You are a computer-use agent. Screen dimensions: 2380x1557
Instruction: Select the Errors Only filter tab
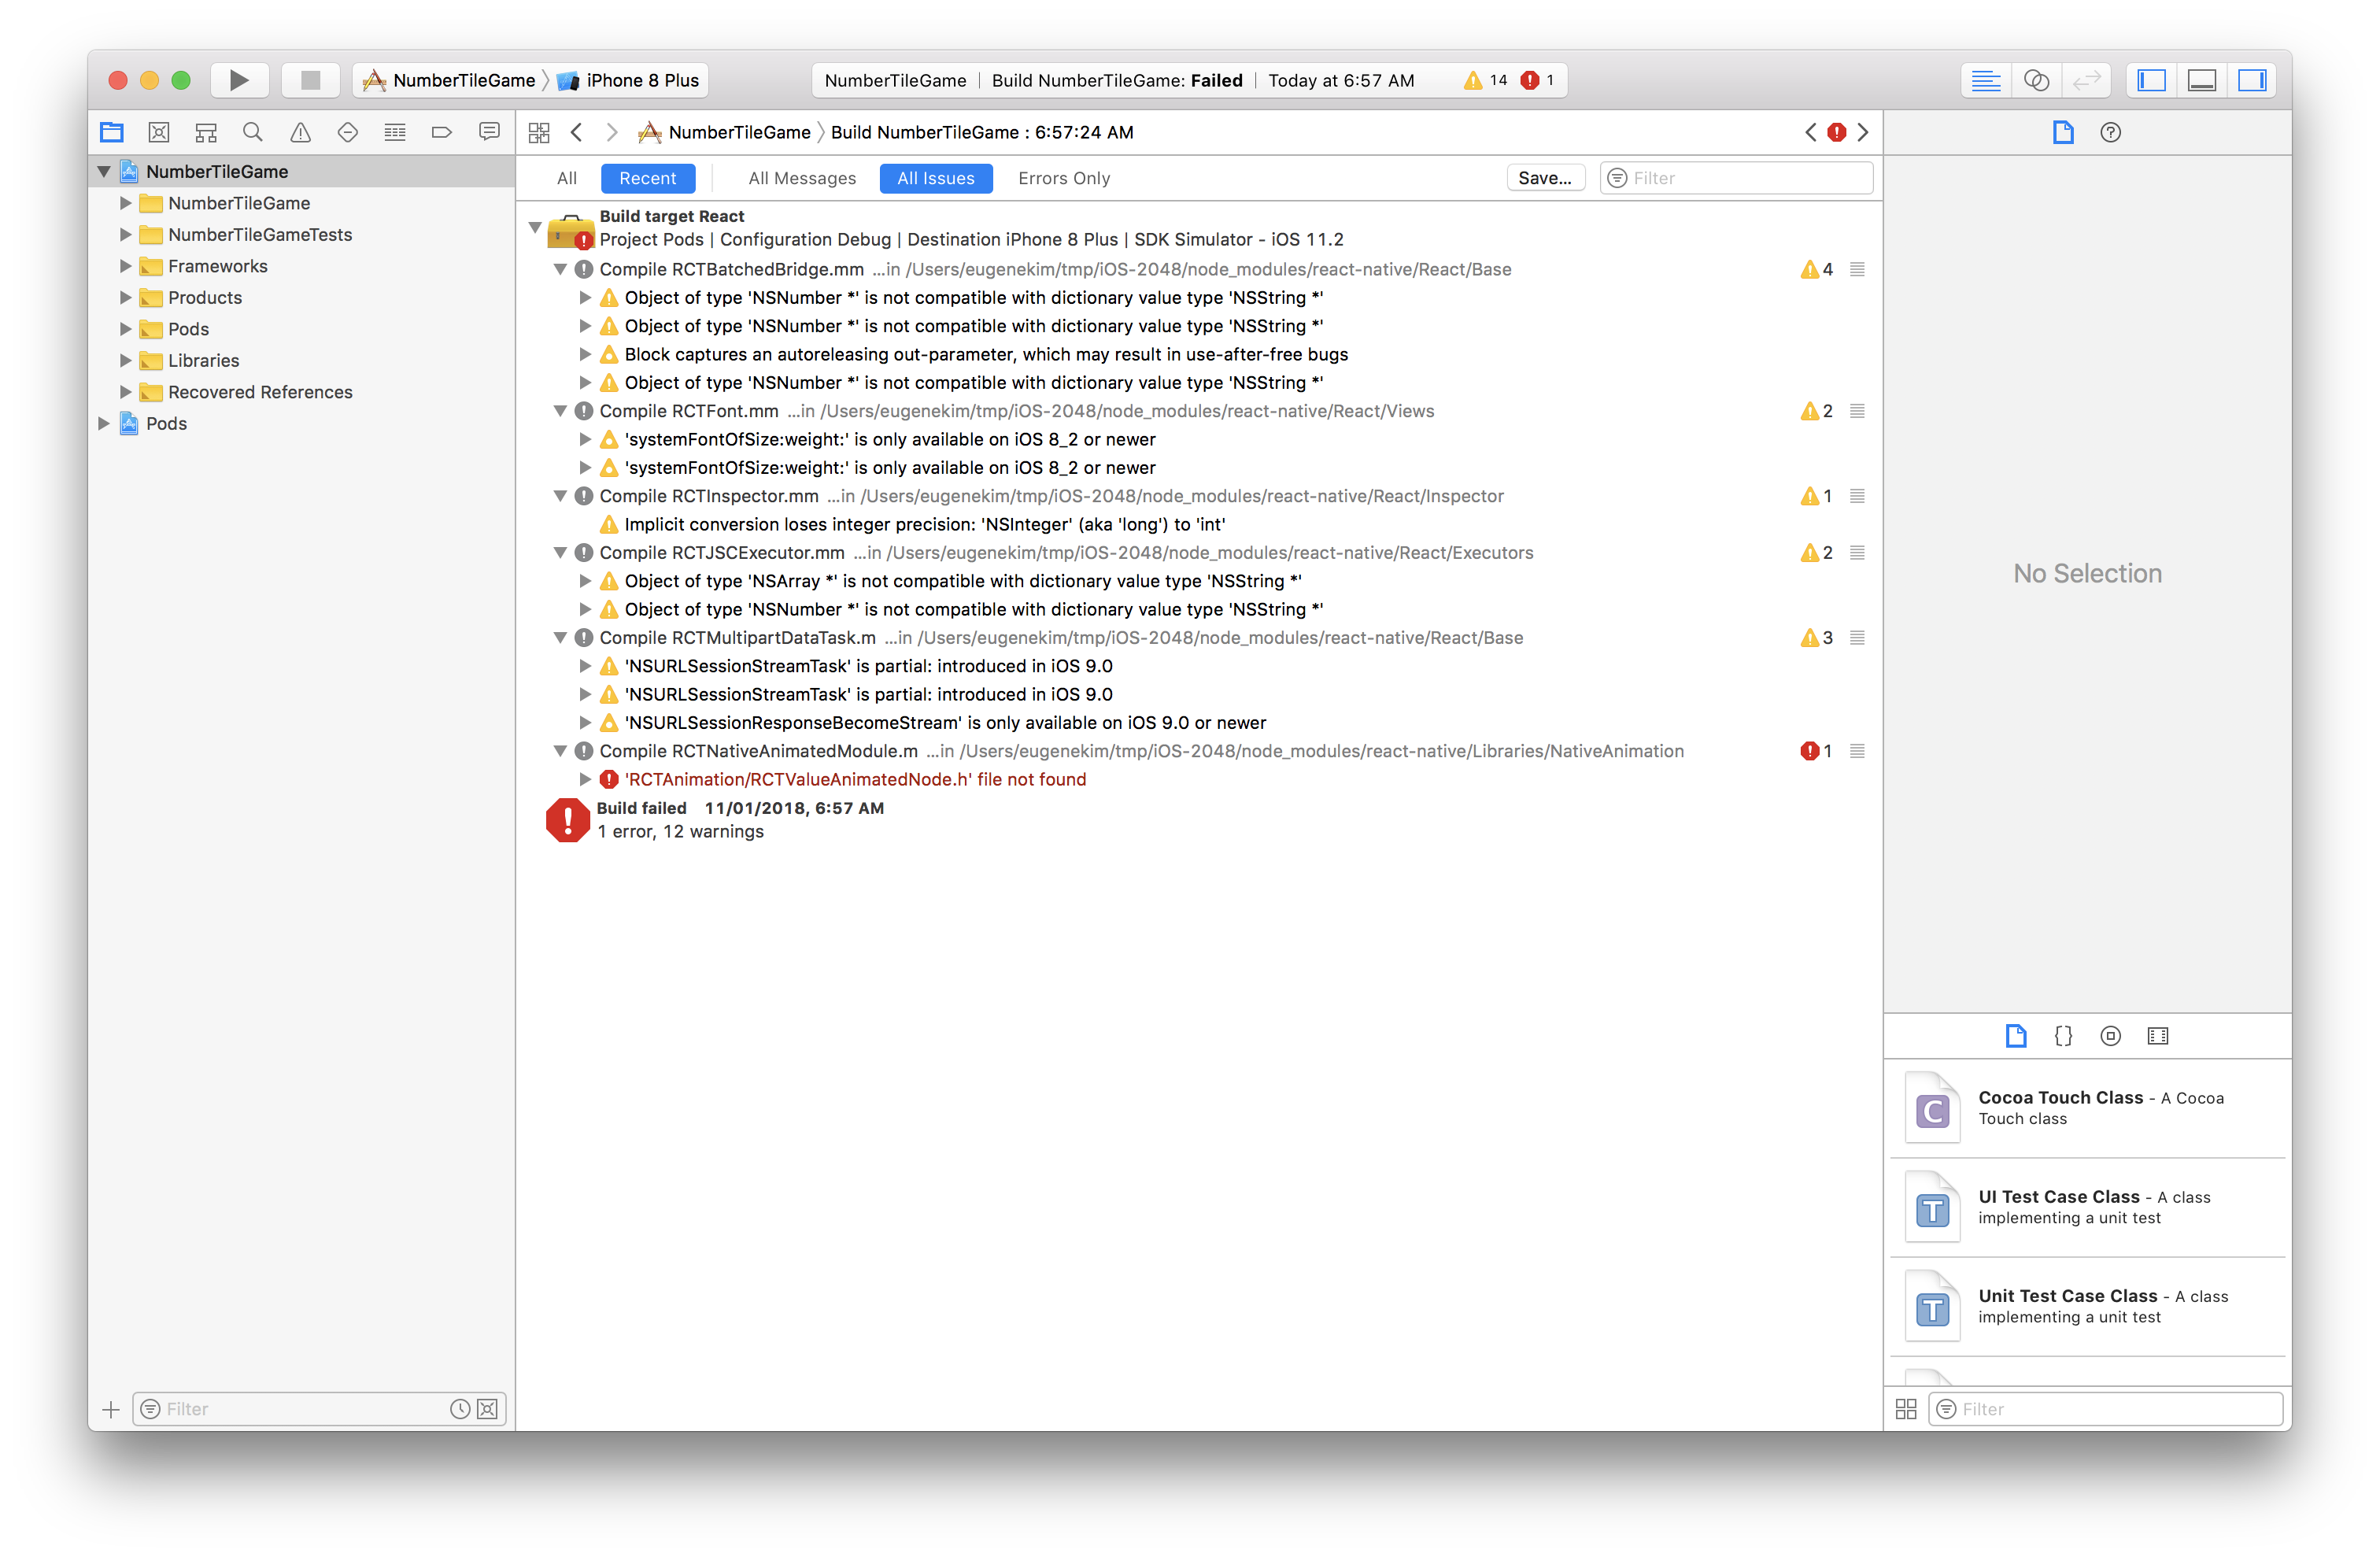coord(1063,178)
